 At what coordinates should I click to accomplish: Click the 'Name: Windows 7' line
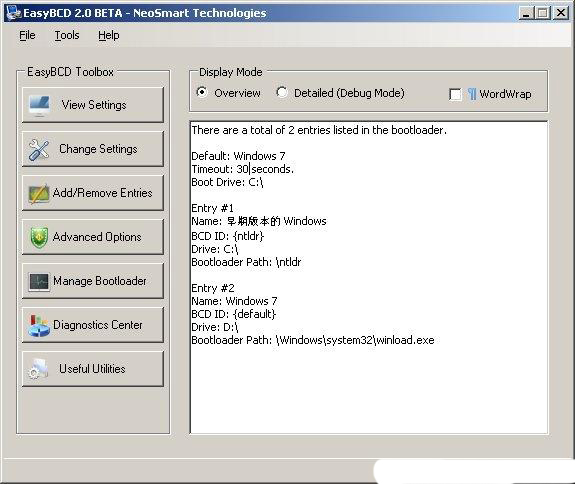click(x=234, y=301)
